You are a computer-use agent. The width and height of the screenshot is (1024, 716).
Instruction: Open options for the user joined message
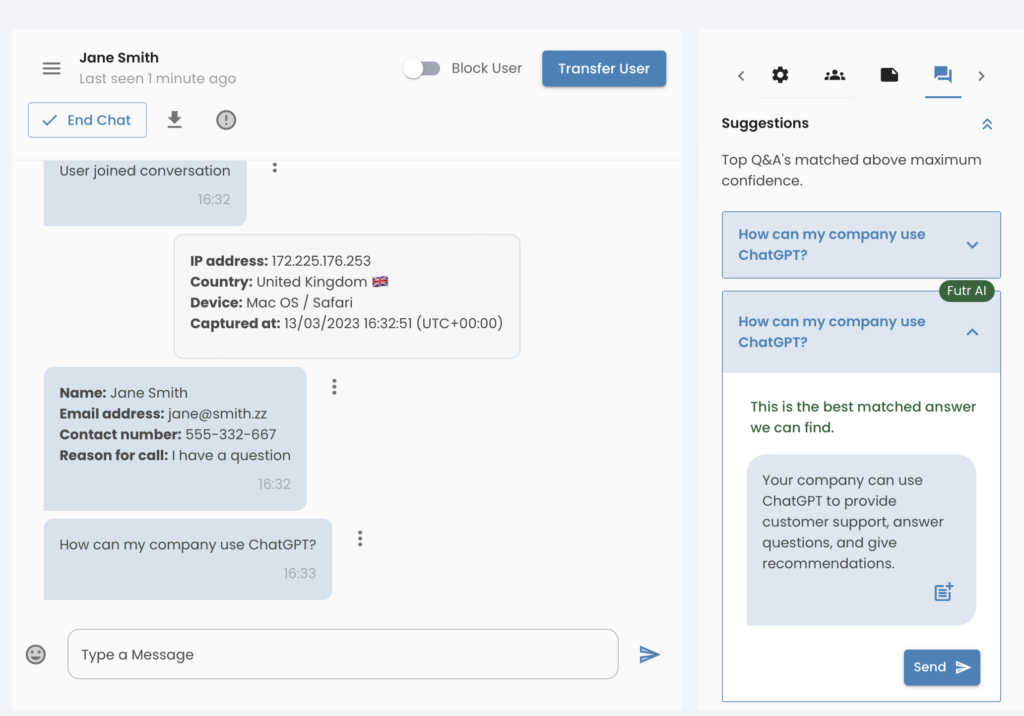click(275, 168)
